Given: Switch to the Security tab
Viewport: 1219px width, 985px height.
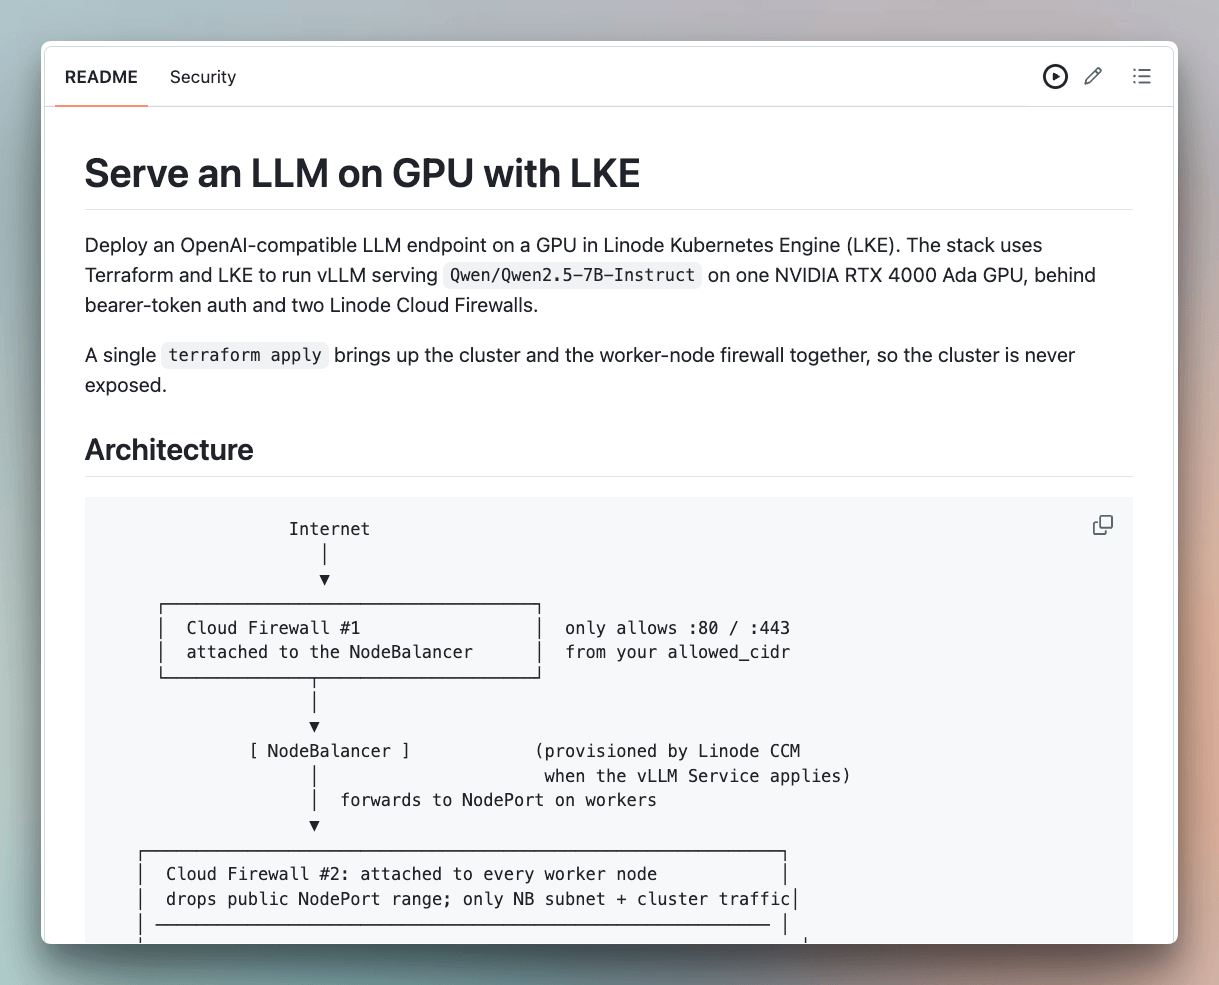Looking at the screenshot, I should click(x=203, y=77).
